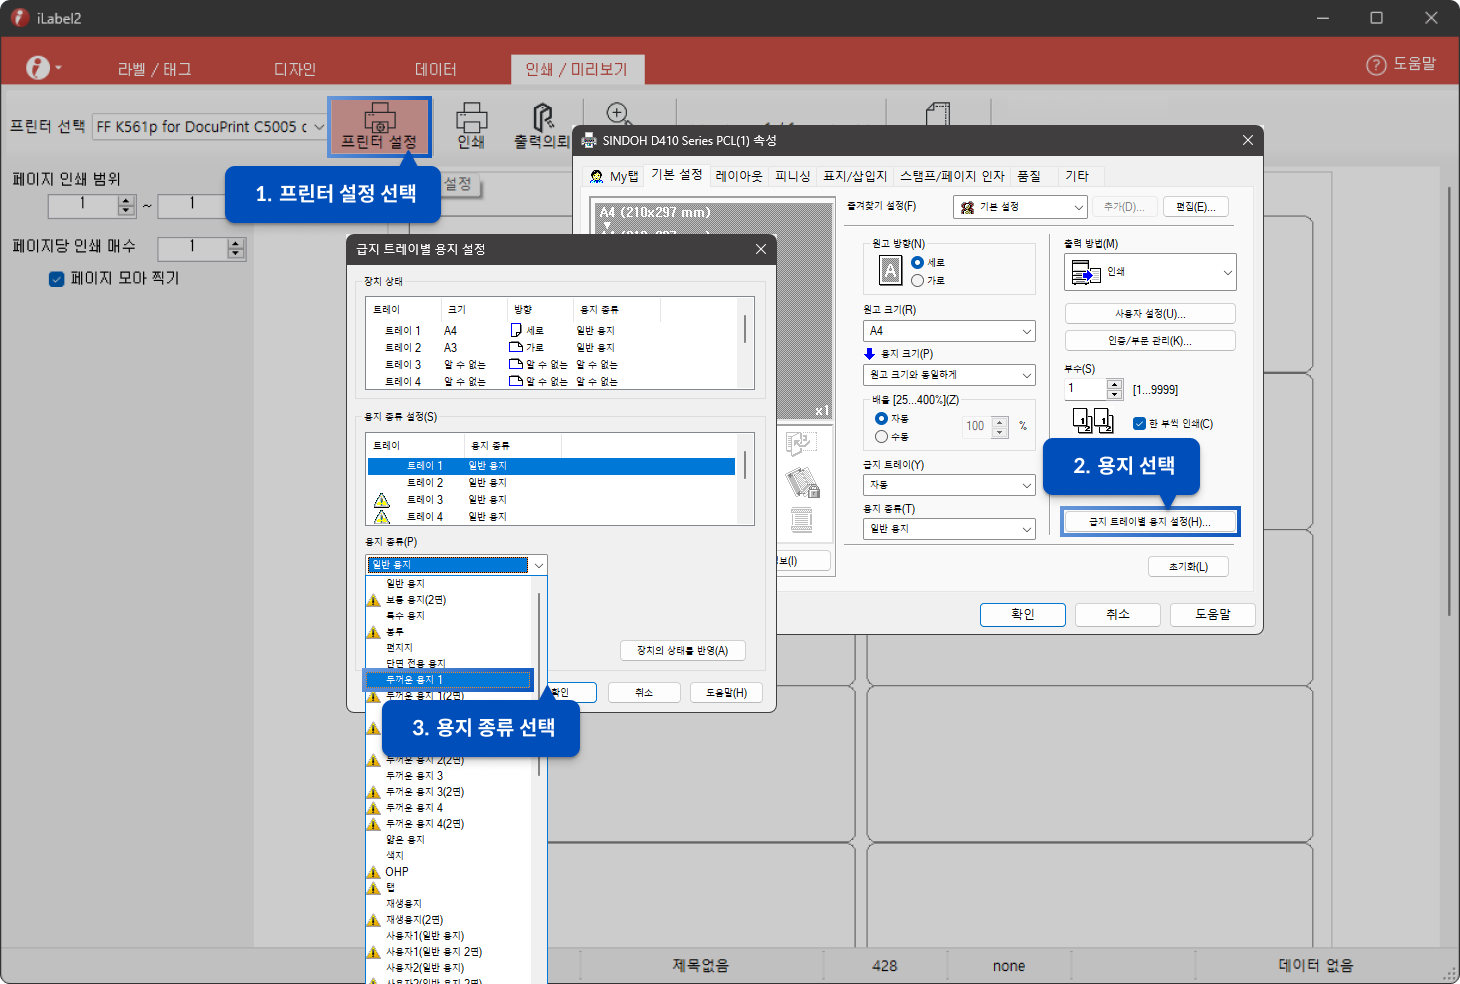Viewport: 1460px width, 984px height.
Task: Click the 편집(E)... button
Action: point(1196,207)
